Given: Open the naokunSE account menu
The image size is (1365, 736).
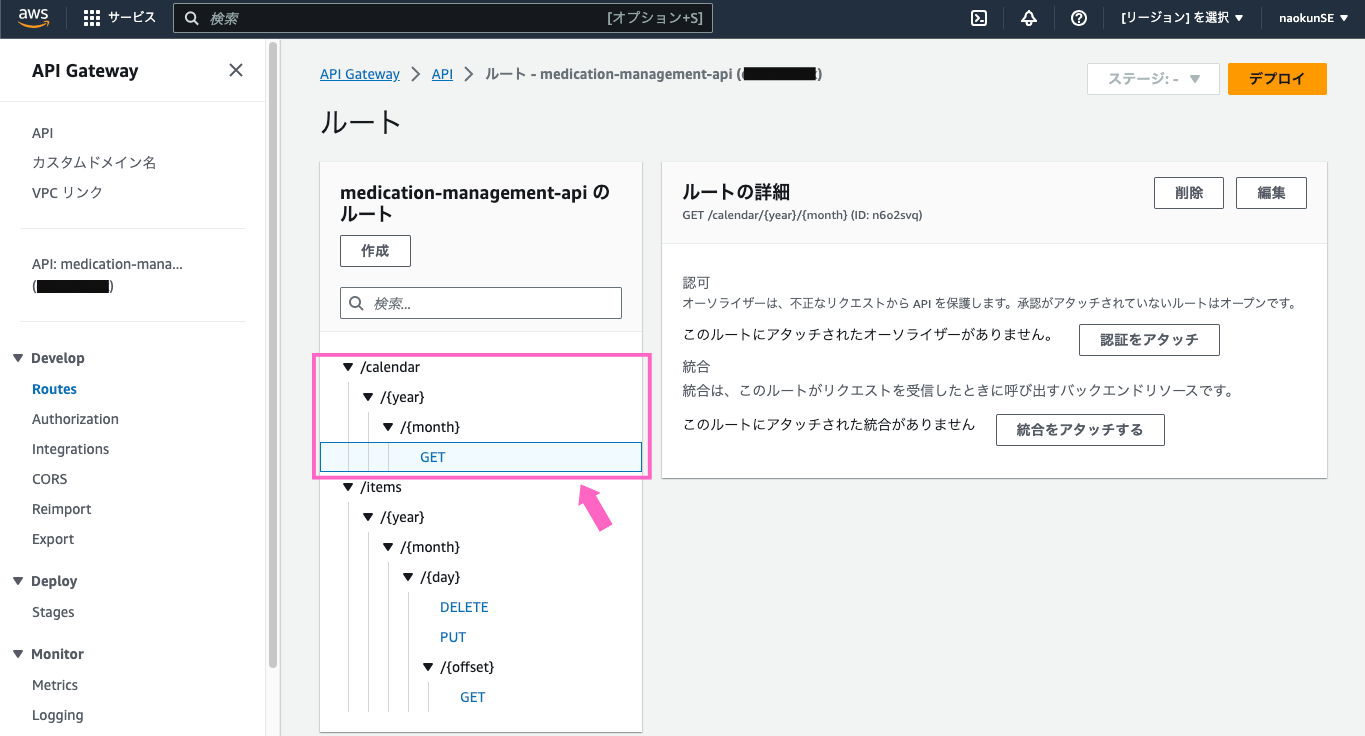Looking at the screenshot, I should 1313,18.
